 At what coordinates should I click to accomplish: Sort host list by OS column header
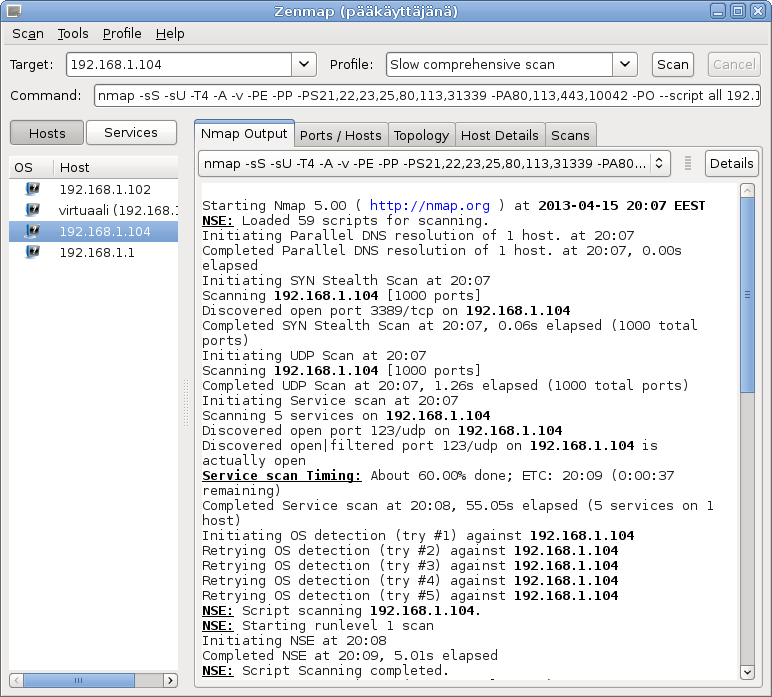(x=31, y=167)
